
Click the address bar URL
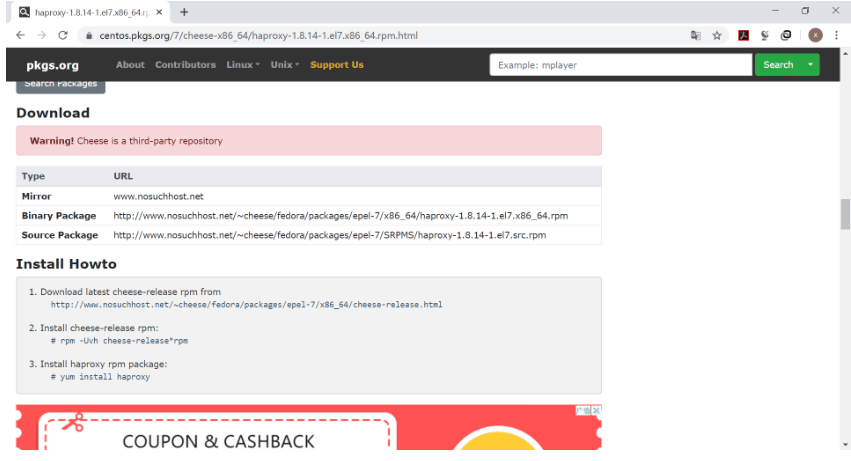[258, 36]
